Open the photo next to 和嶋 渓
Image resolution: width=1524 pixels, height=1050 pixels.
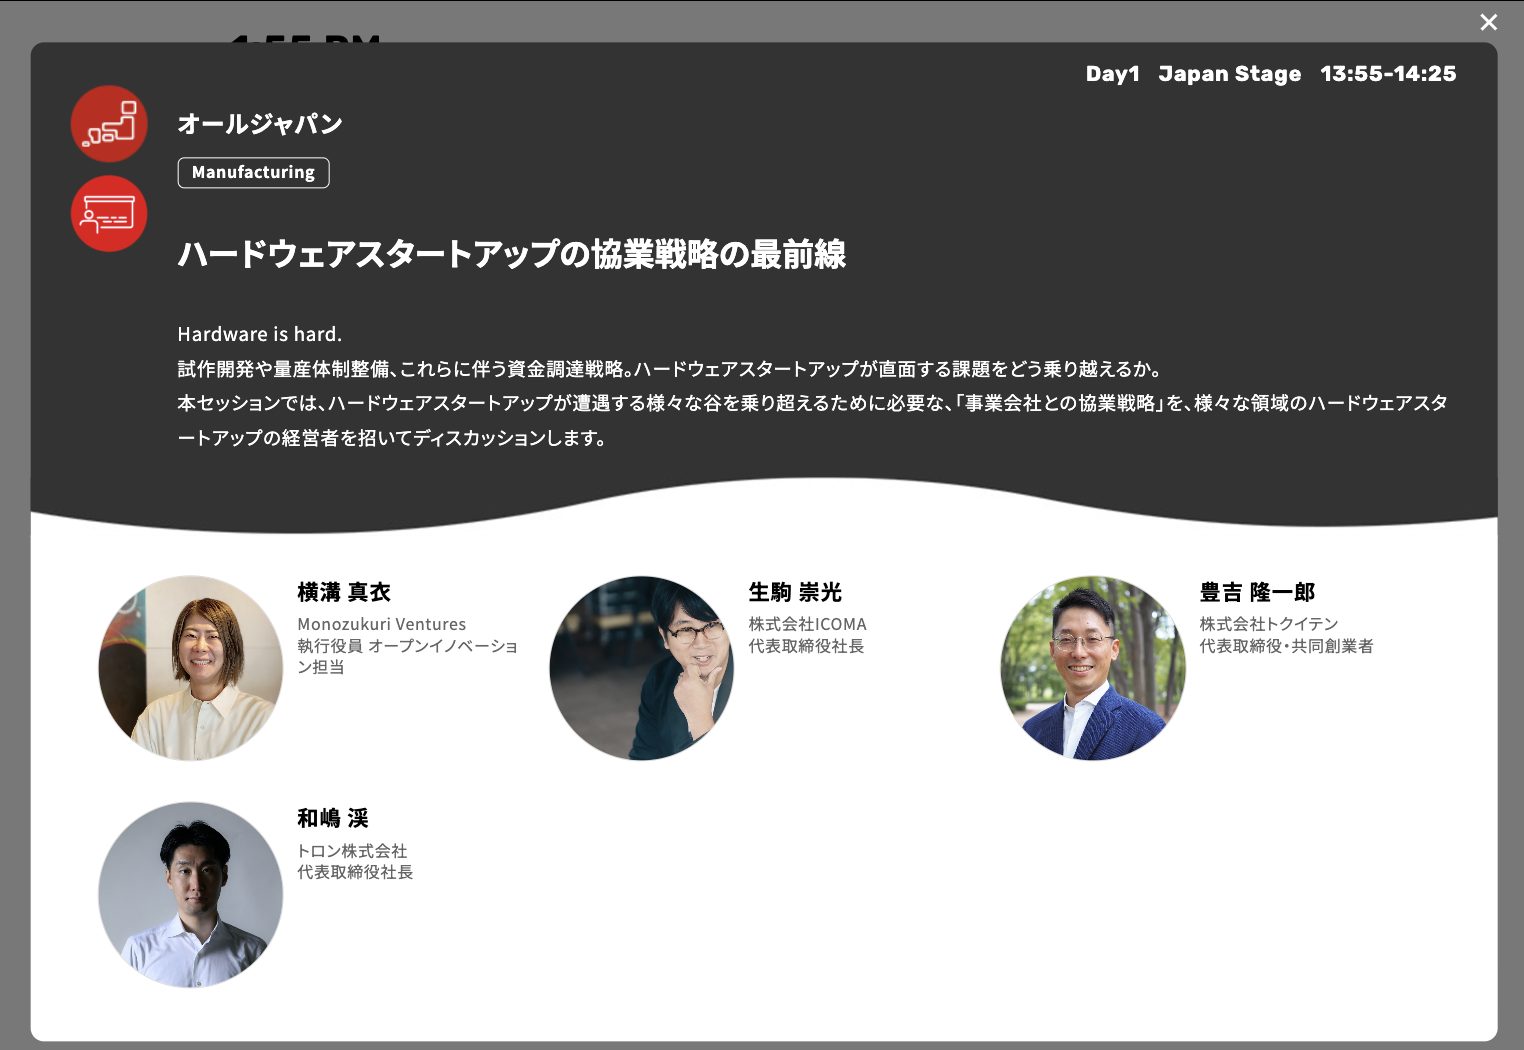click(191, 894)
